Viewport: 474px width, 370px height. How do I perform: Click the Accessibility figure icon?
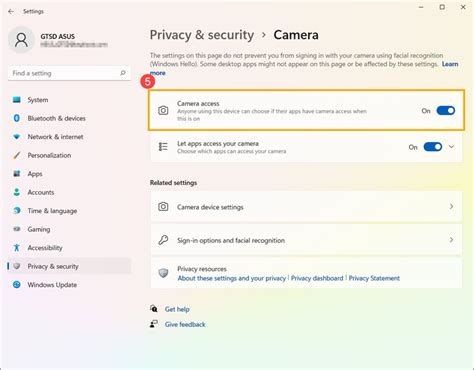point(17,247)
